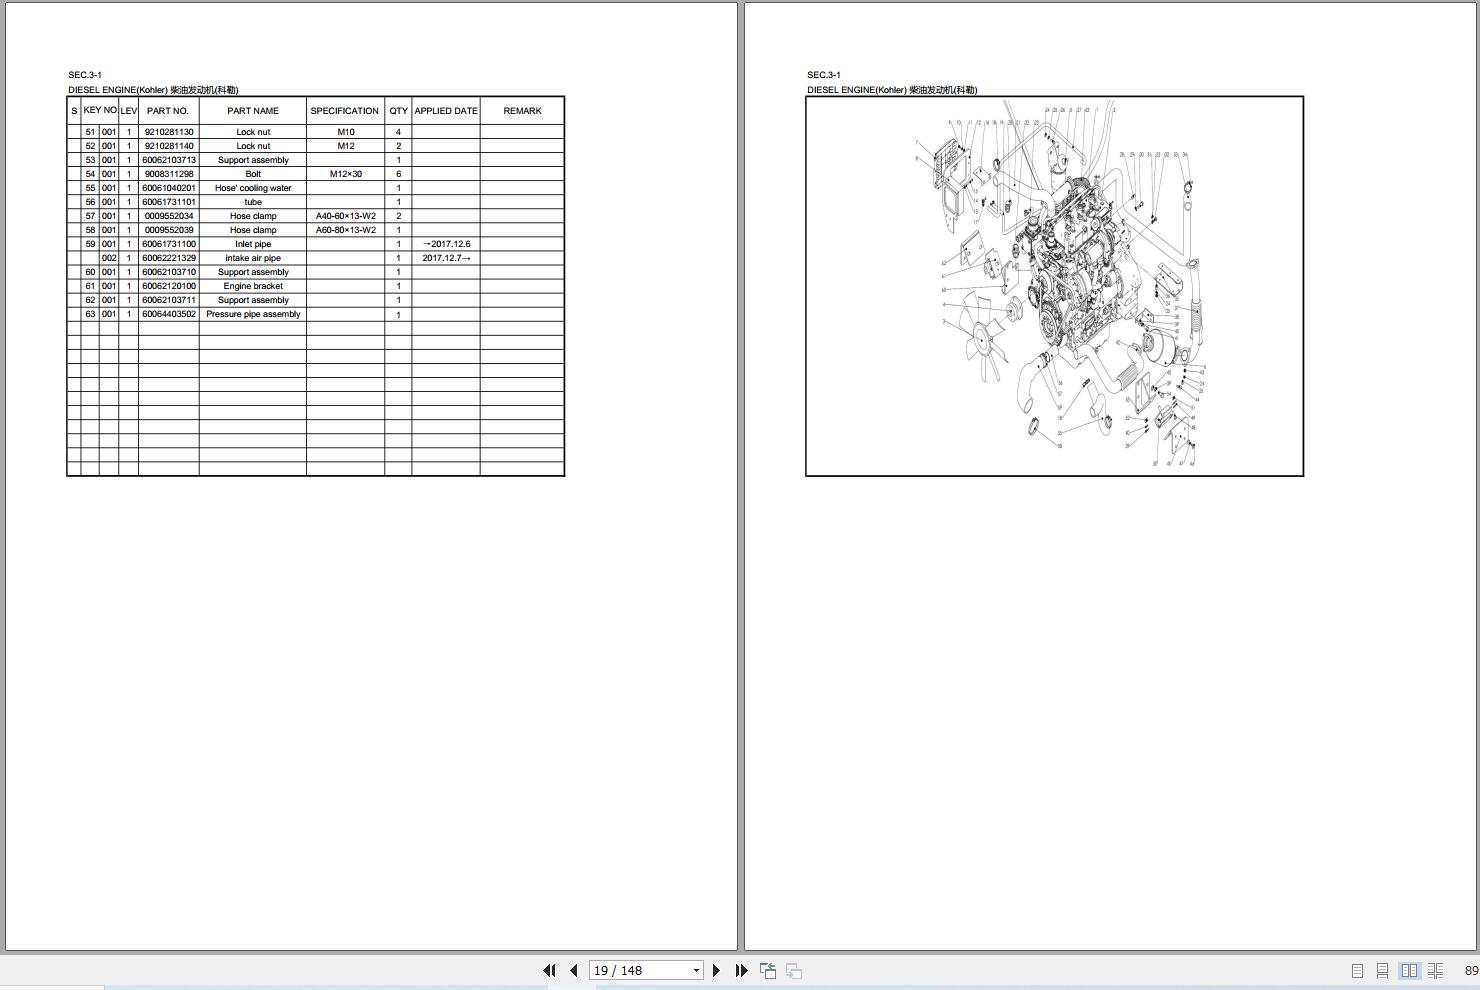Click left page DIESEL ENGINE(Kohler) title
The height and width of the screenshot is (990, 1480).
tap(153, 90)
